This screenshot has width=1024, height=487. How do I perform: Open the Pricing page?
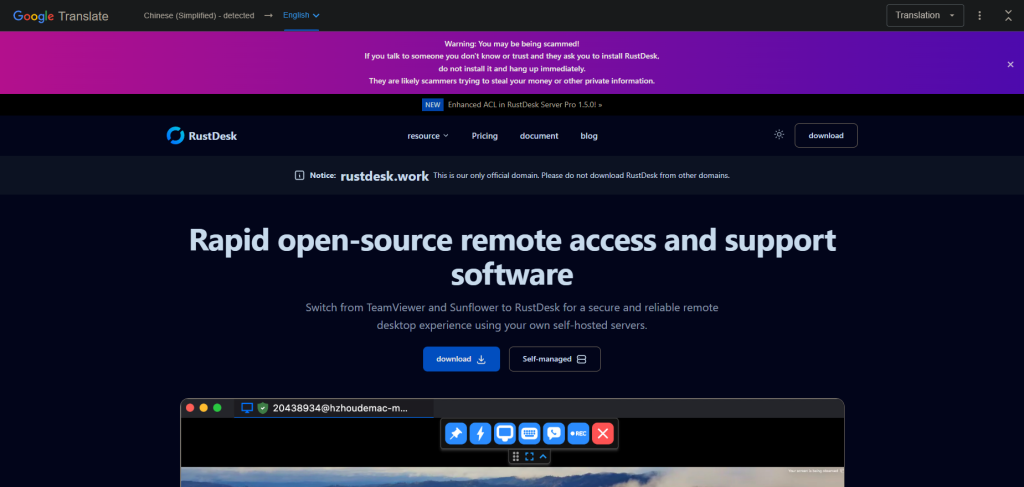tap(485, 136)
